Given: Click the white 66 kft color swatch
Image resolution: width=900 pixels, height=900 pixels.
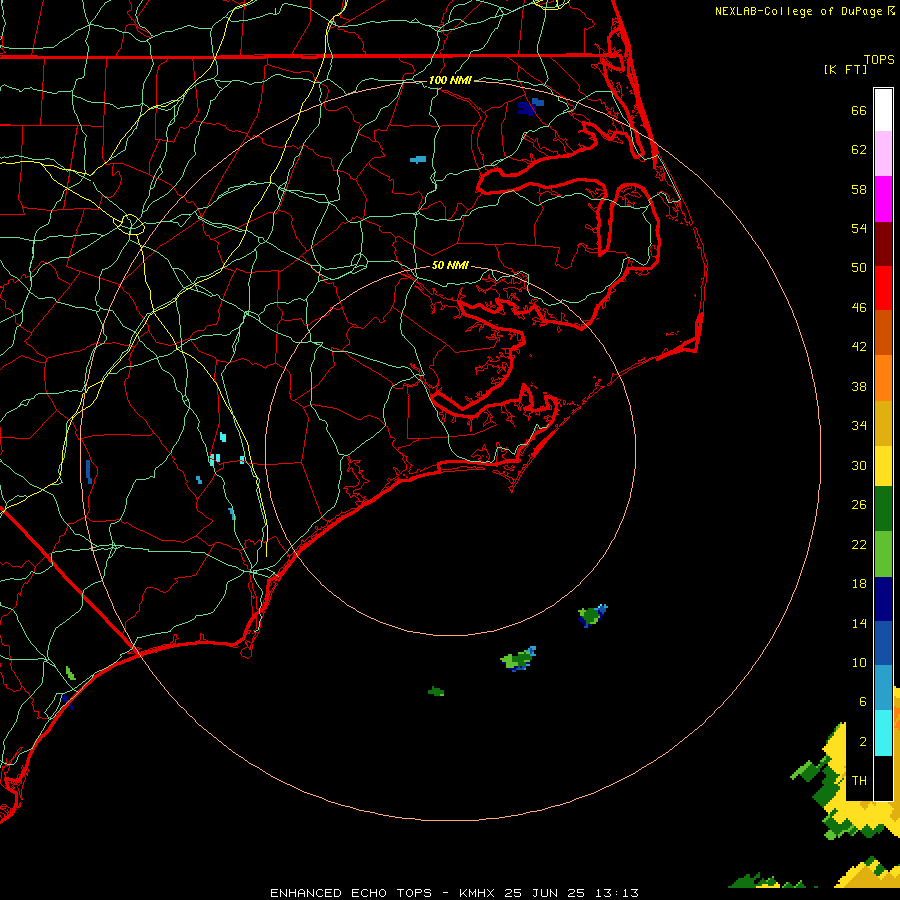Looking at the screenshot, I should tap(883, 110).
